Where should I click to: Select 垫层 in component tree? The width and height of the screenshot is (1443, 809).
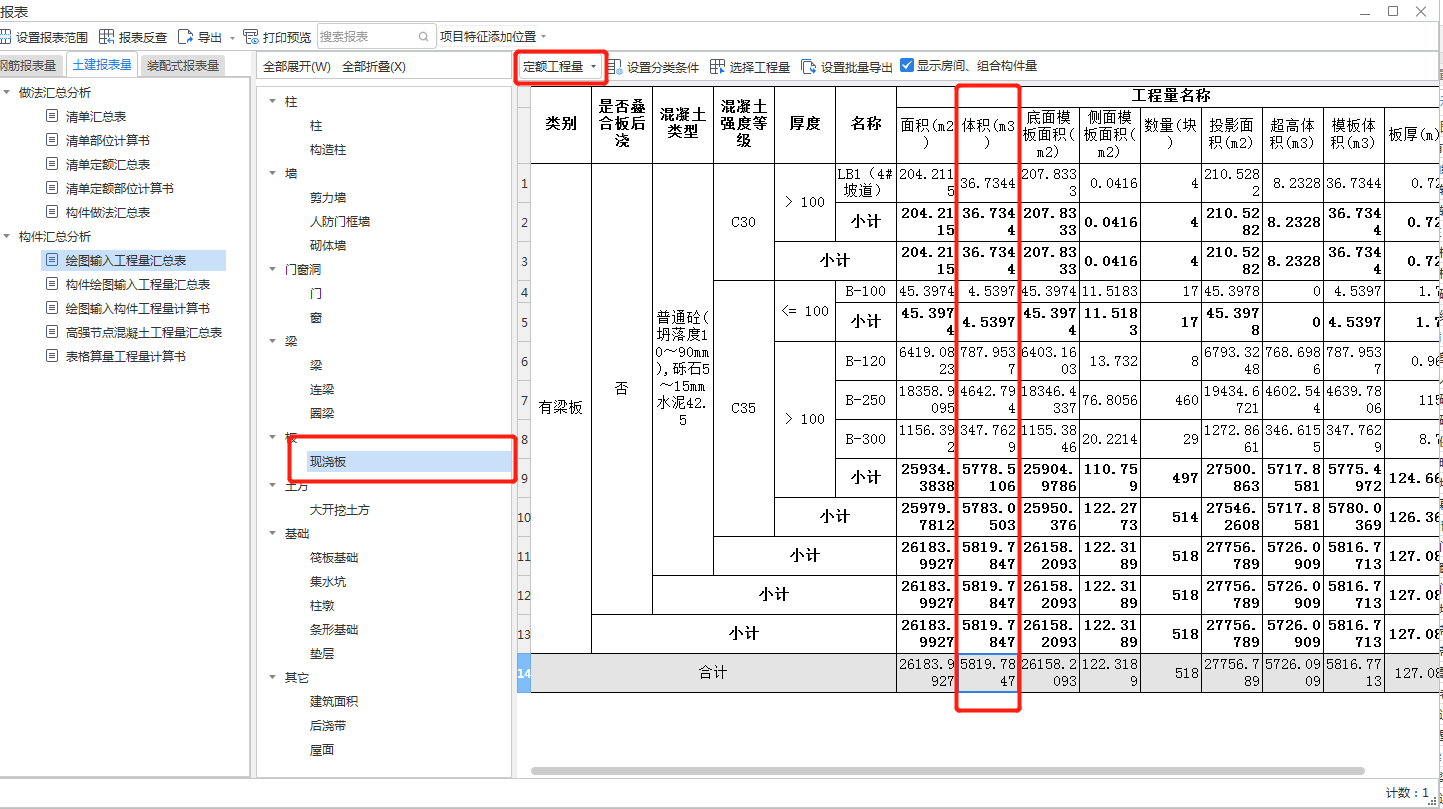(322, 654)
